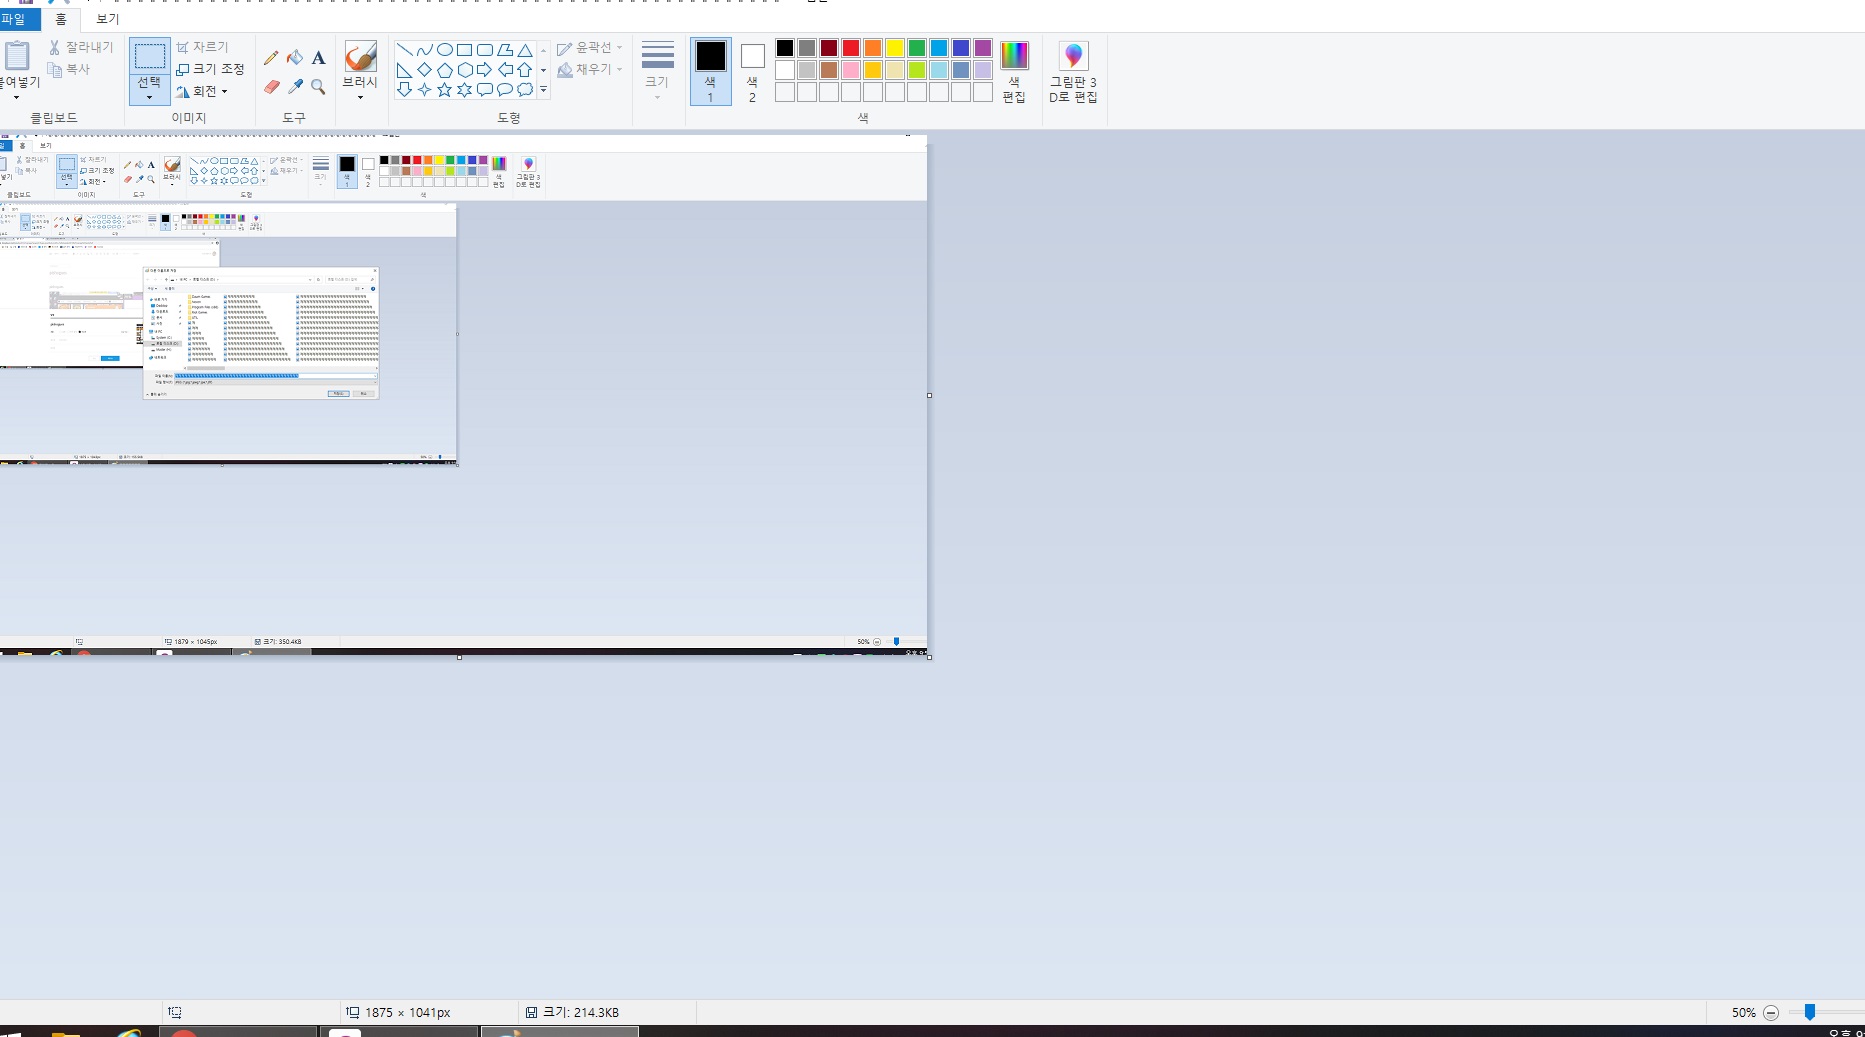Activate 색 2 background color box
The image size is (1865, 1037).
pyautogui.click(x=752, y=72)
